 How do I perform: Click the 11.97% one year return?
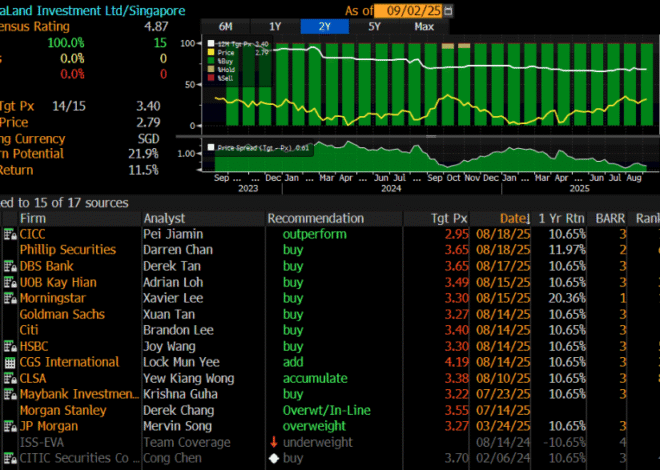(x=567, y=250)
